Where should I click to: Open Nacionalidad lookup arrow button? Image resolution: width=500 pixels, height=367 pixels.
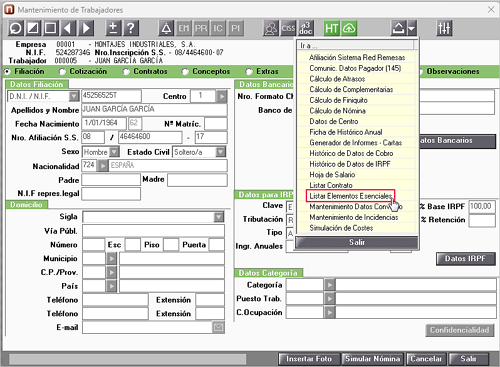tap(103, 166)
